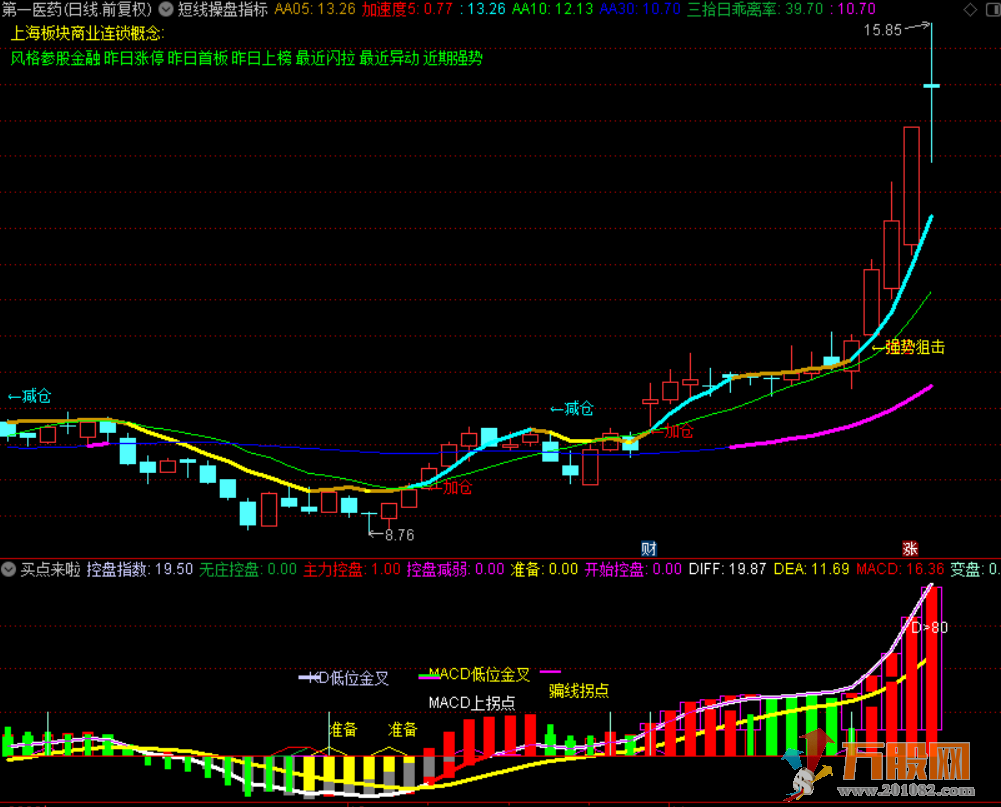
Task: Select the 控盘减弱: 0.00 readout
Action: 455,569
